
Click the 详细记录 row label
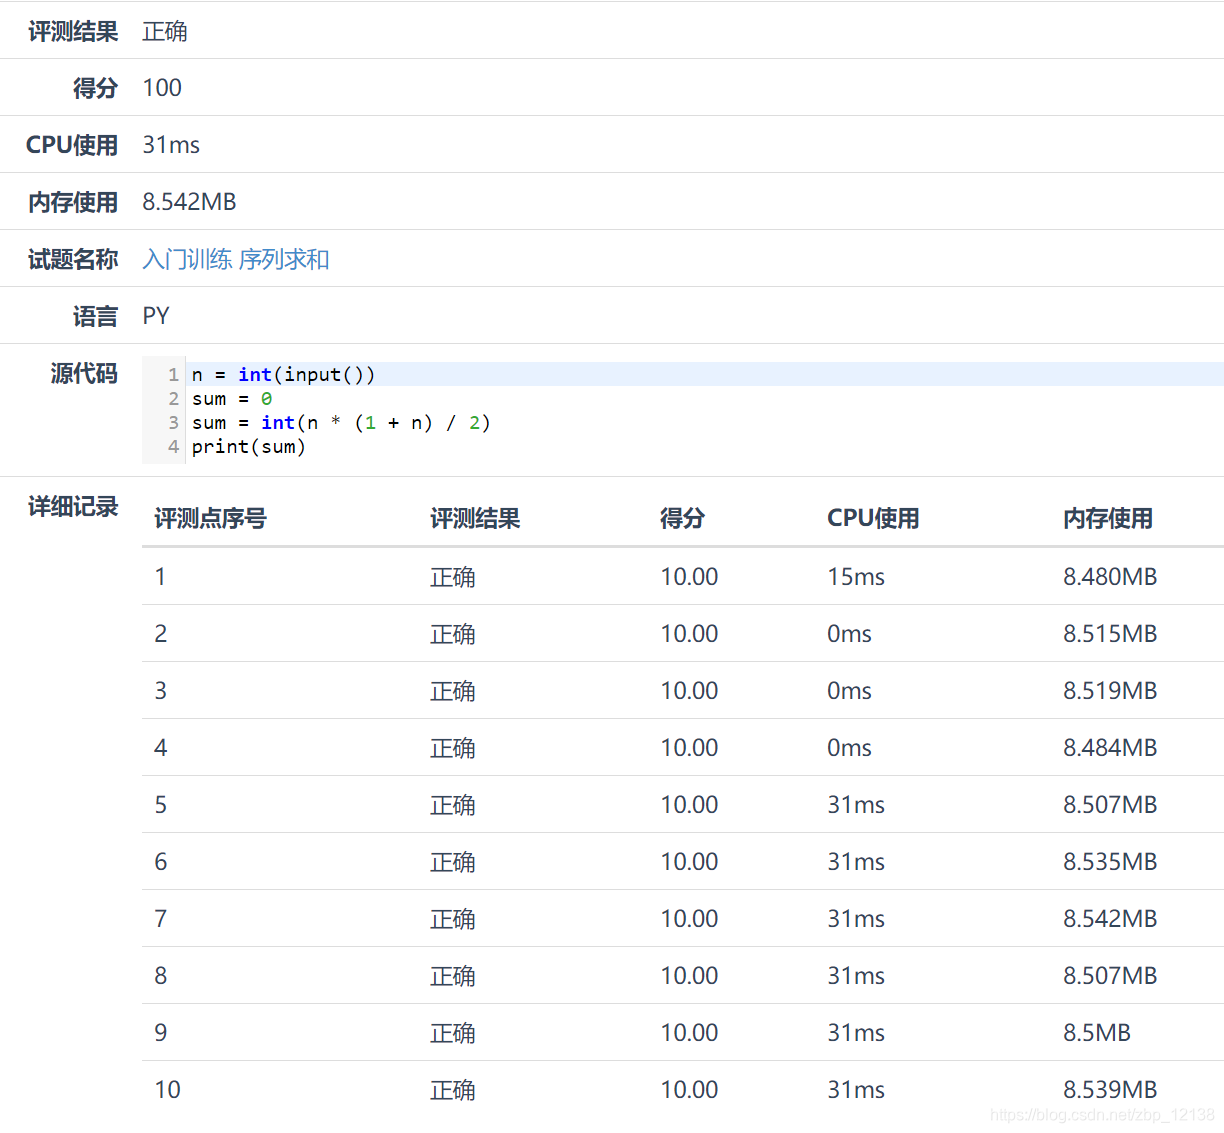(x=73, y=506)
